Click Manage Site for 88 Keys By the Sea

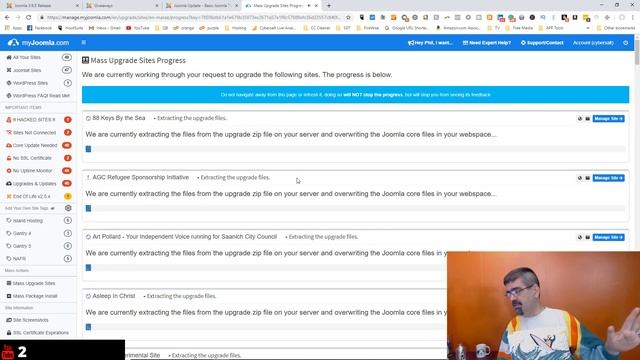coord(608,119)
